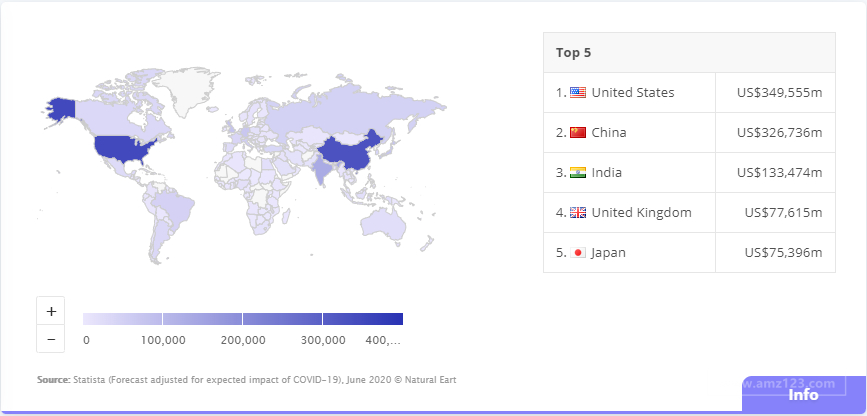The width and height of the screenshot is (867, 416).
Task: Click the United States revenue value US$349,555m
Action: pos(779,93)
